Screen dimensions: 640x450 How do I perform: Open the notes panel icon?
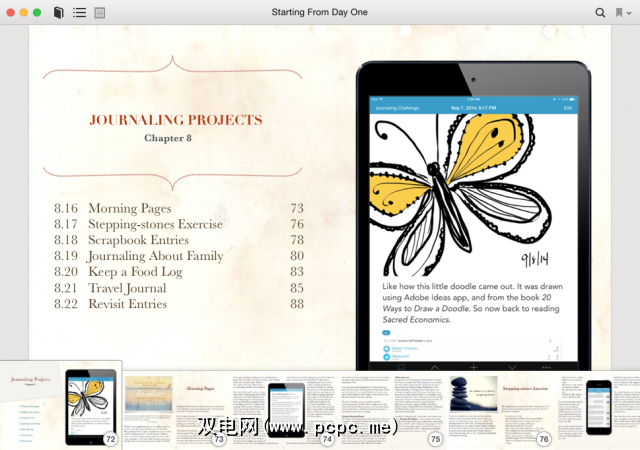100,13
